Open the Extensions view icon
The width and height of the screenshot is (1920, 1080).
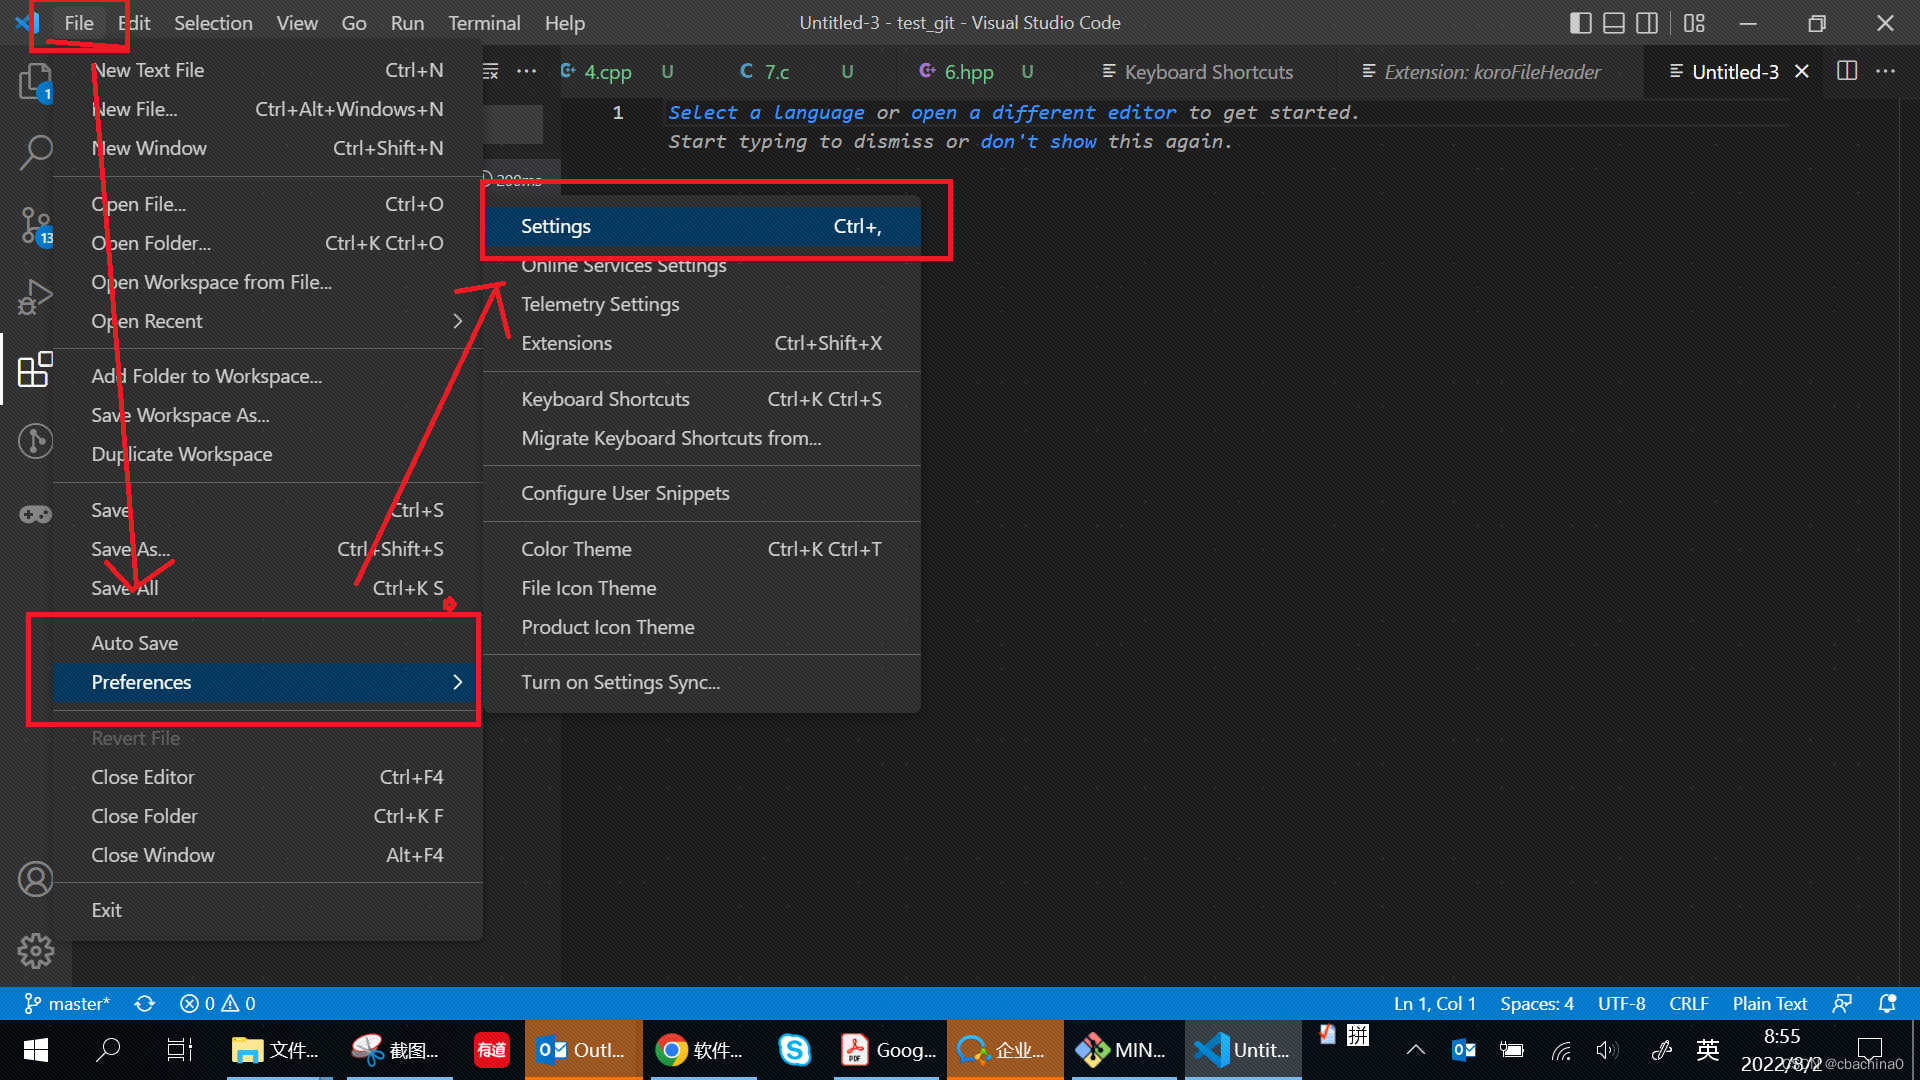tap(36, 369)
